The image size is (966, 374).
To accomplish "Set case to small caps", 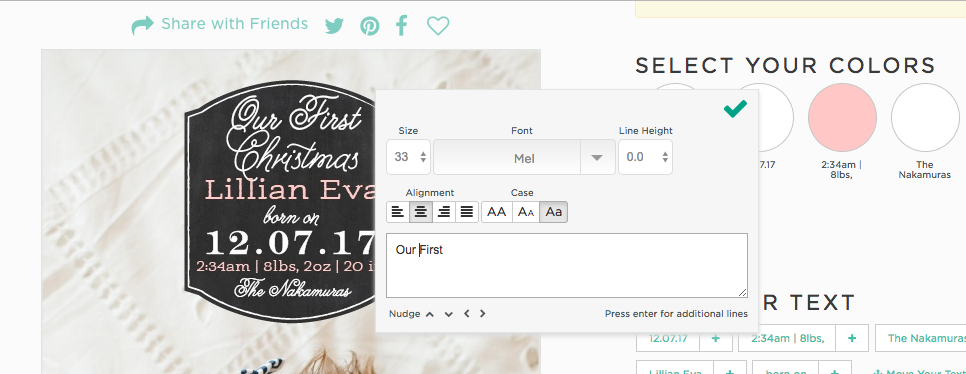I will (526, 212).
